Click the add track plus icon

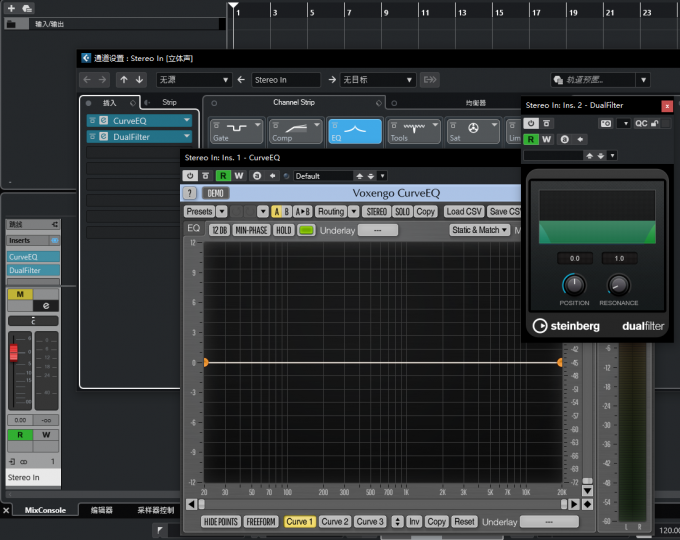coord(11,8)
